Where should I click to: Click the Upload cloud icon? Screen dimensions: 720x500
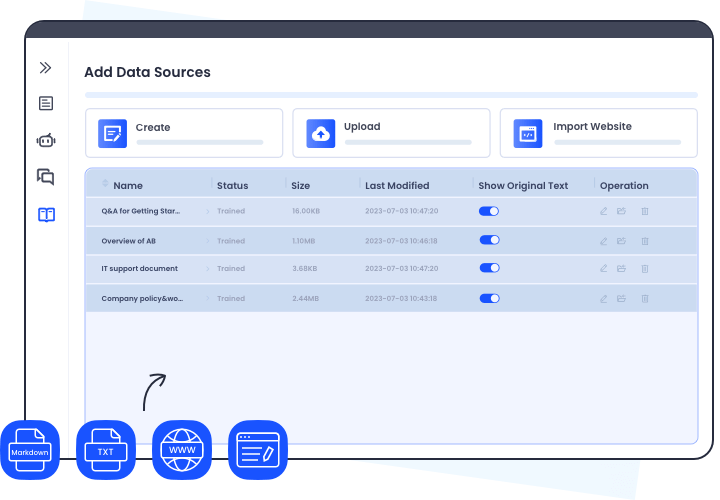pos(321,134)
